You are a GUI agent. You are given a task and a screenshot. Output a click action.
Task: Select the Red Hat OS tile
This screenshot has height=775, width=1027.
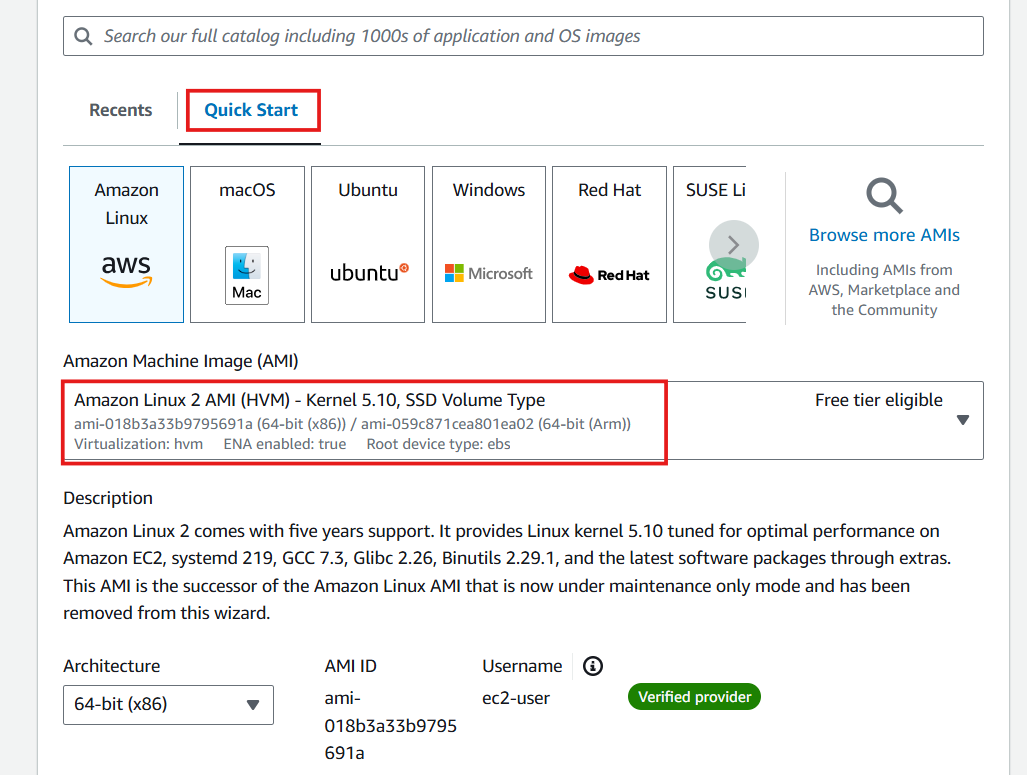tap(609, 244)
